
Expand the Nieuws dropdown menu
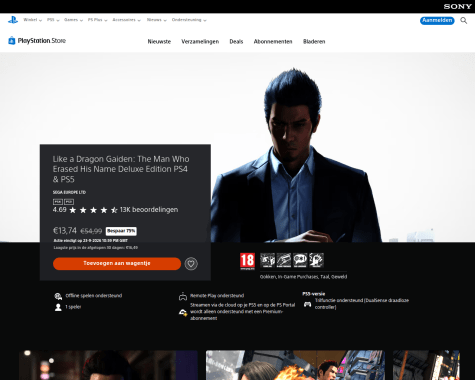(x=156, y=20)
